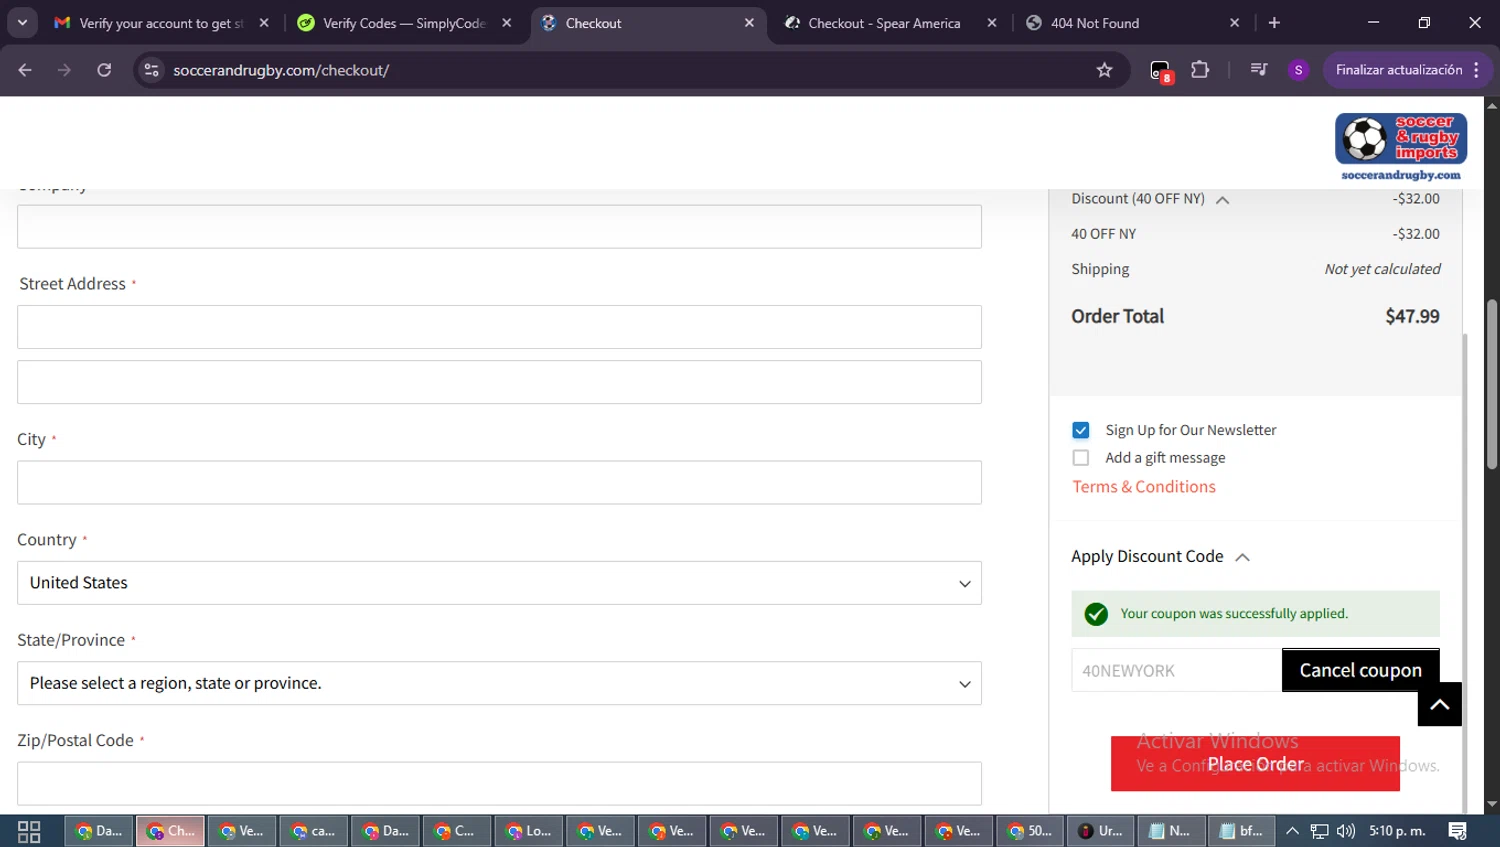
Task: Collapse the Apply Discount Code section
Action: pos(1243,558)
